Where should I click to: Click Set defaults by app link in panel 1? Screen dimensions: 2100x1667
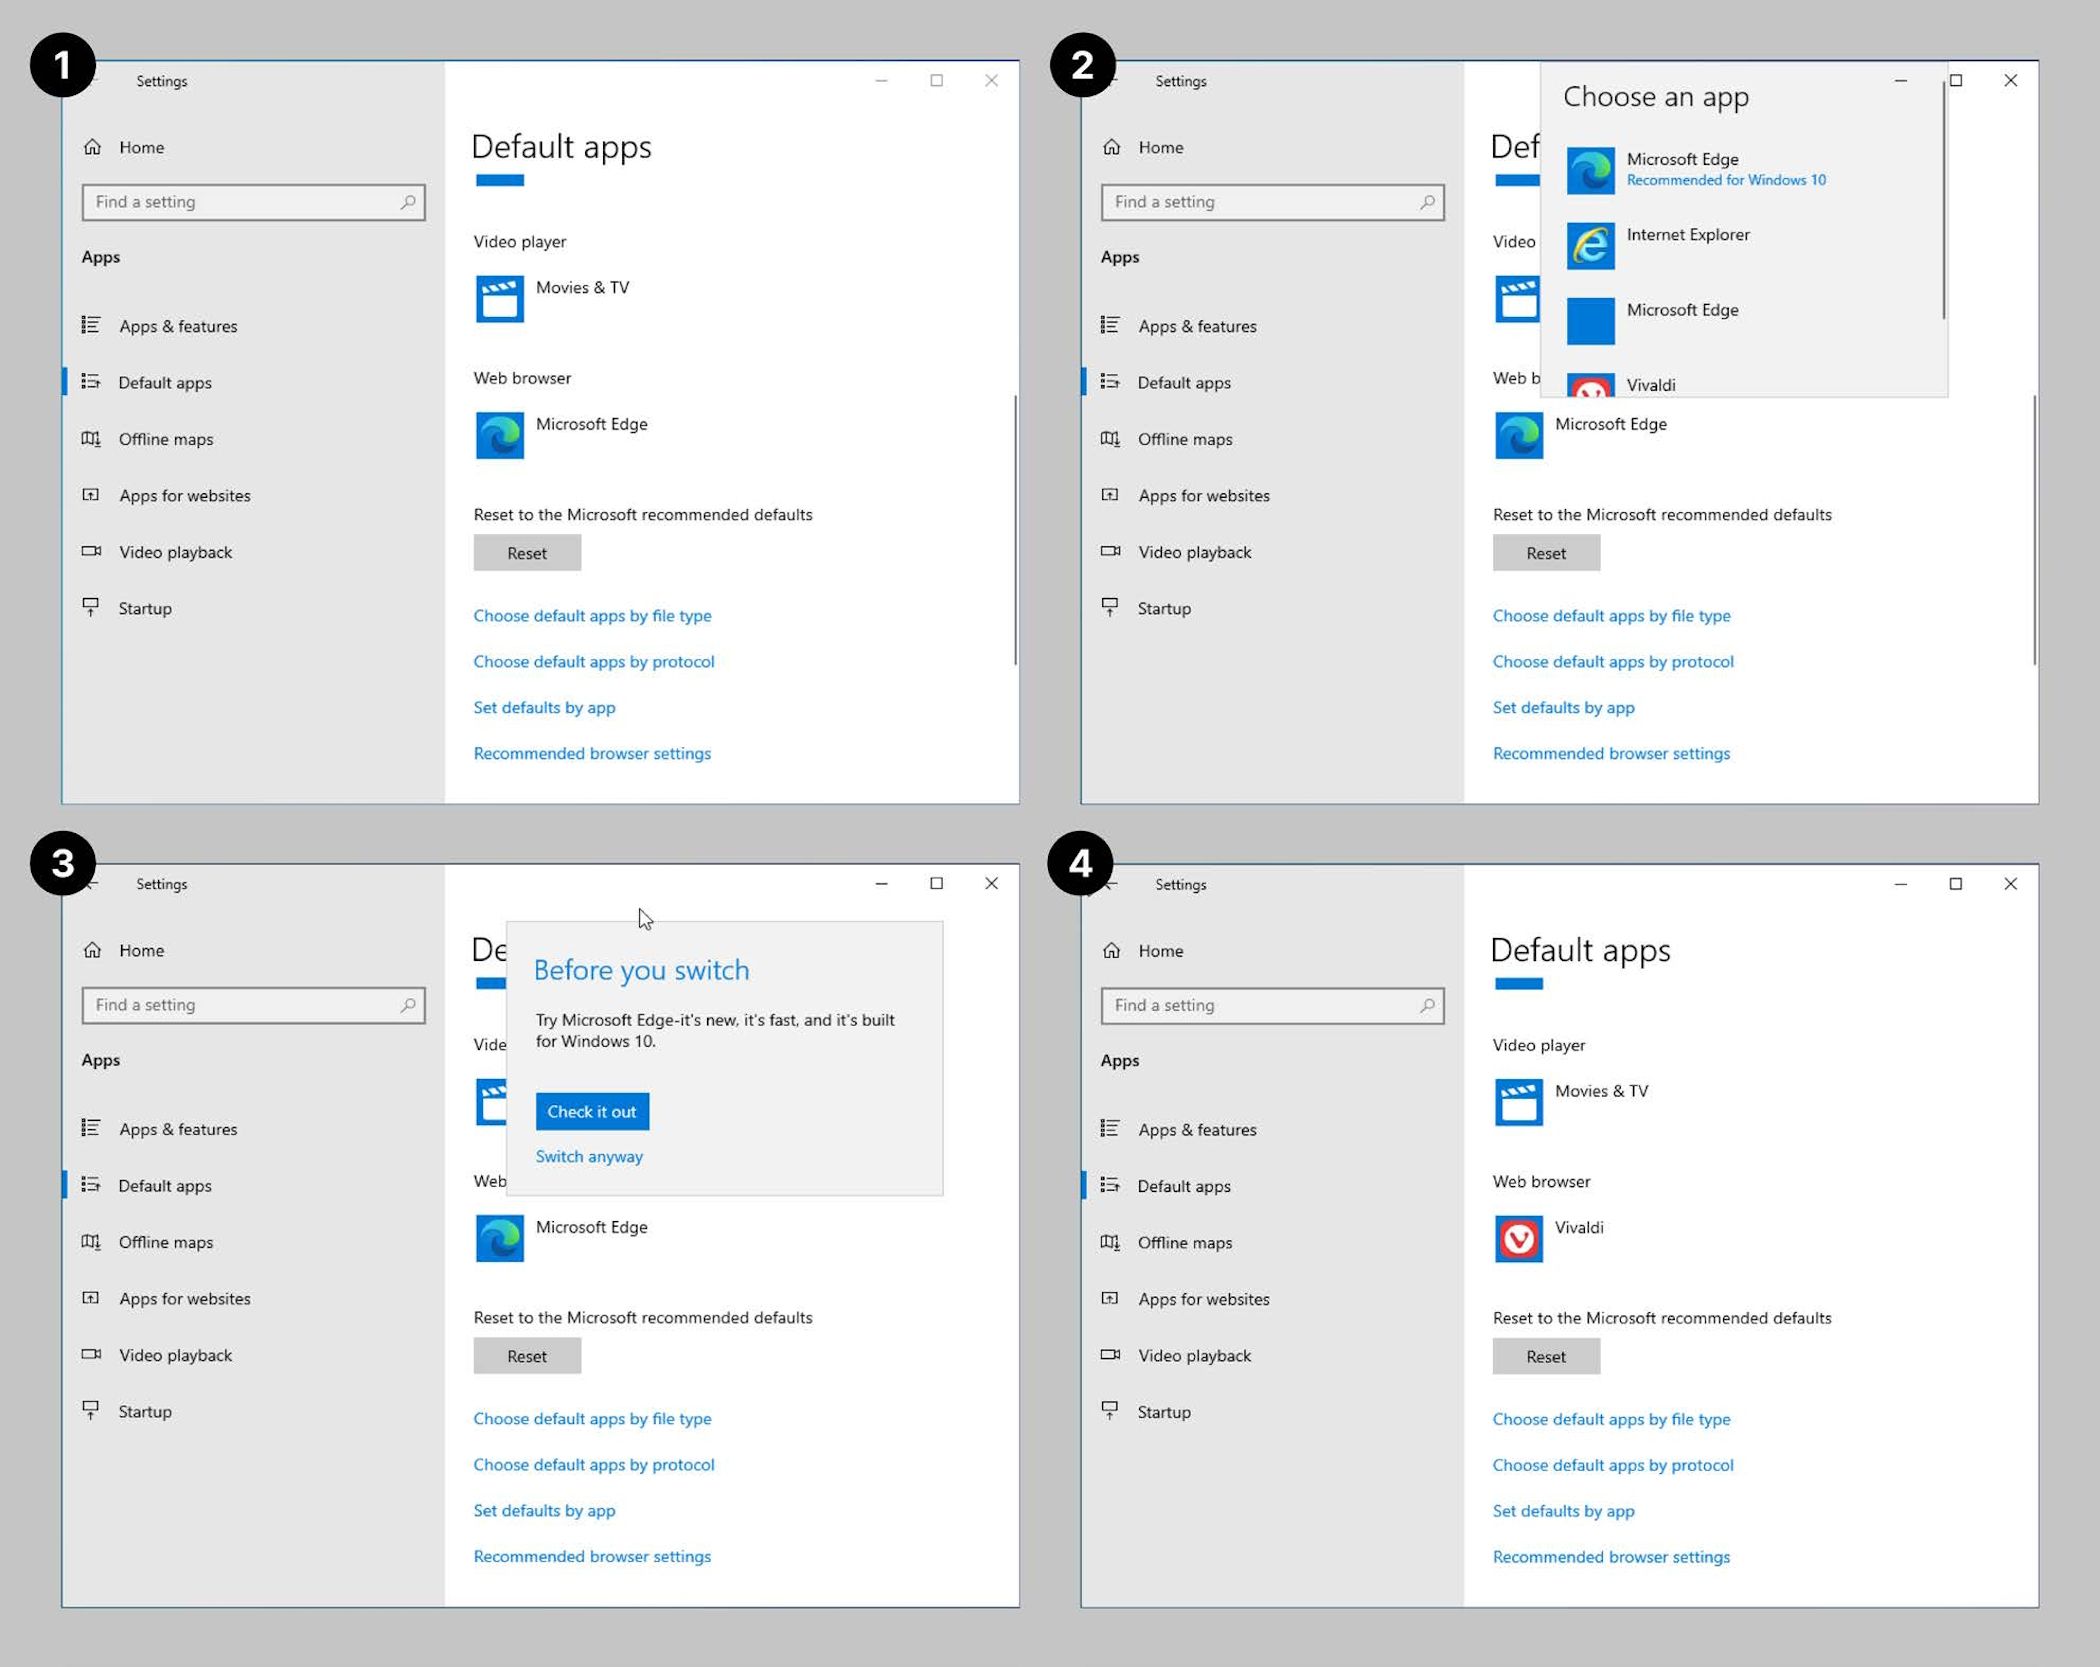point(544,708)
